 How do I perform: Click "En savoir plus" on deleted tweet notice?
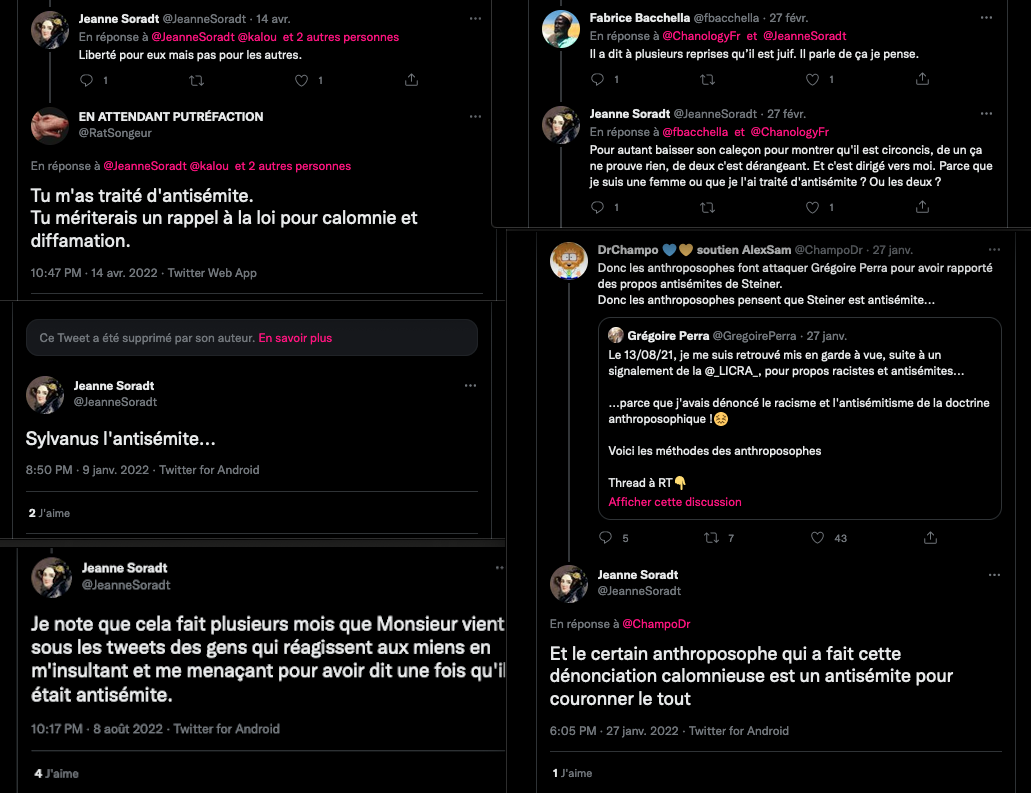click(x=295, y=338)
